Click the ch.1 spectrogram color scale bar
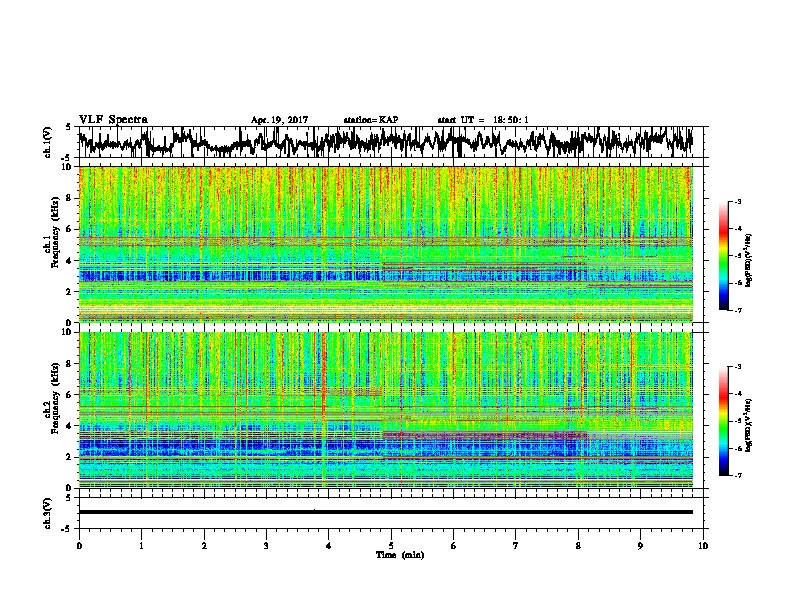 pyautogui.click(x=724, y=256)
